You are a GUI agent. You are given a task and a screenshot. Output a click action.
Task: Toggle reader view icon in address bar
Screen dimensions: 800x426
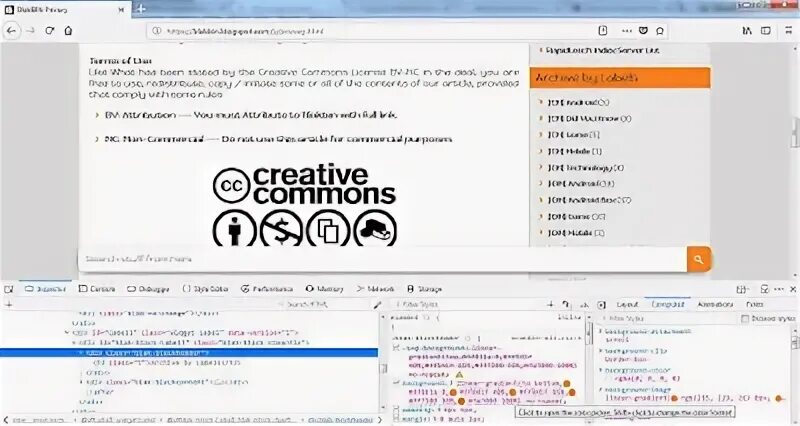(x=603, y=31)
